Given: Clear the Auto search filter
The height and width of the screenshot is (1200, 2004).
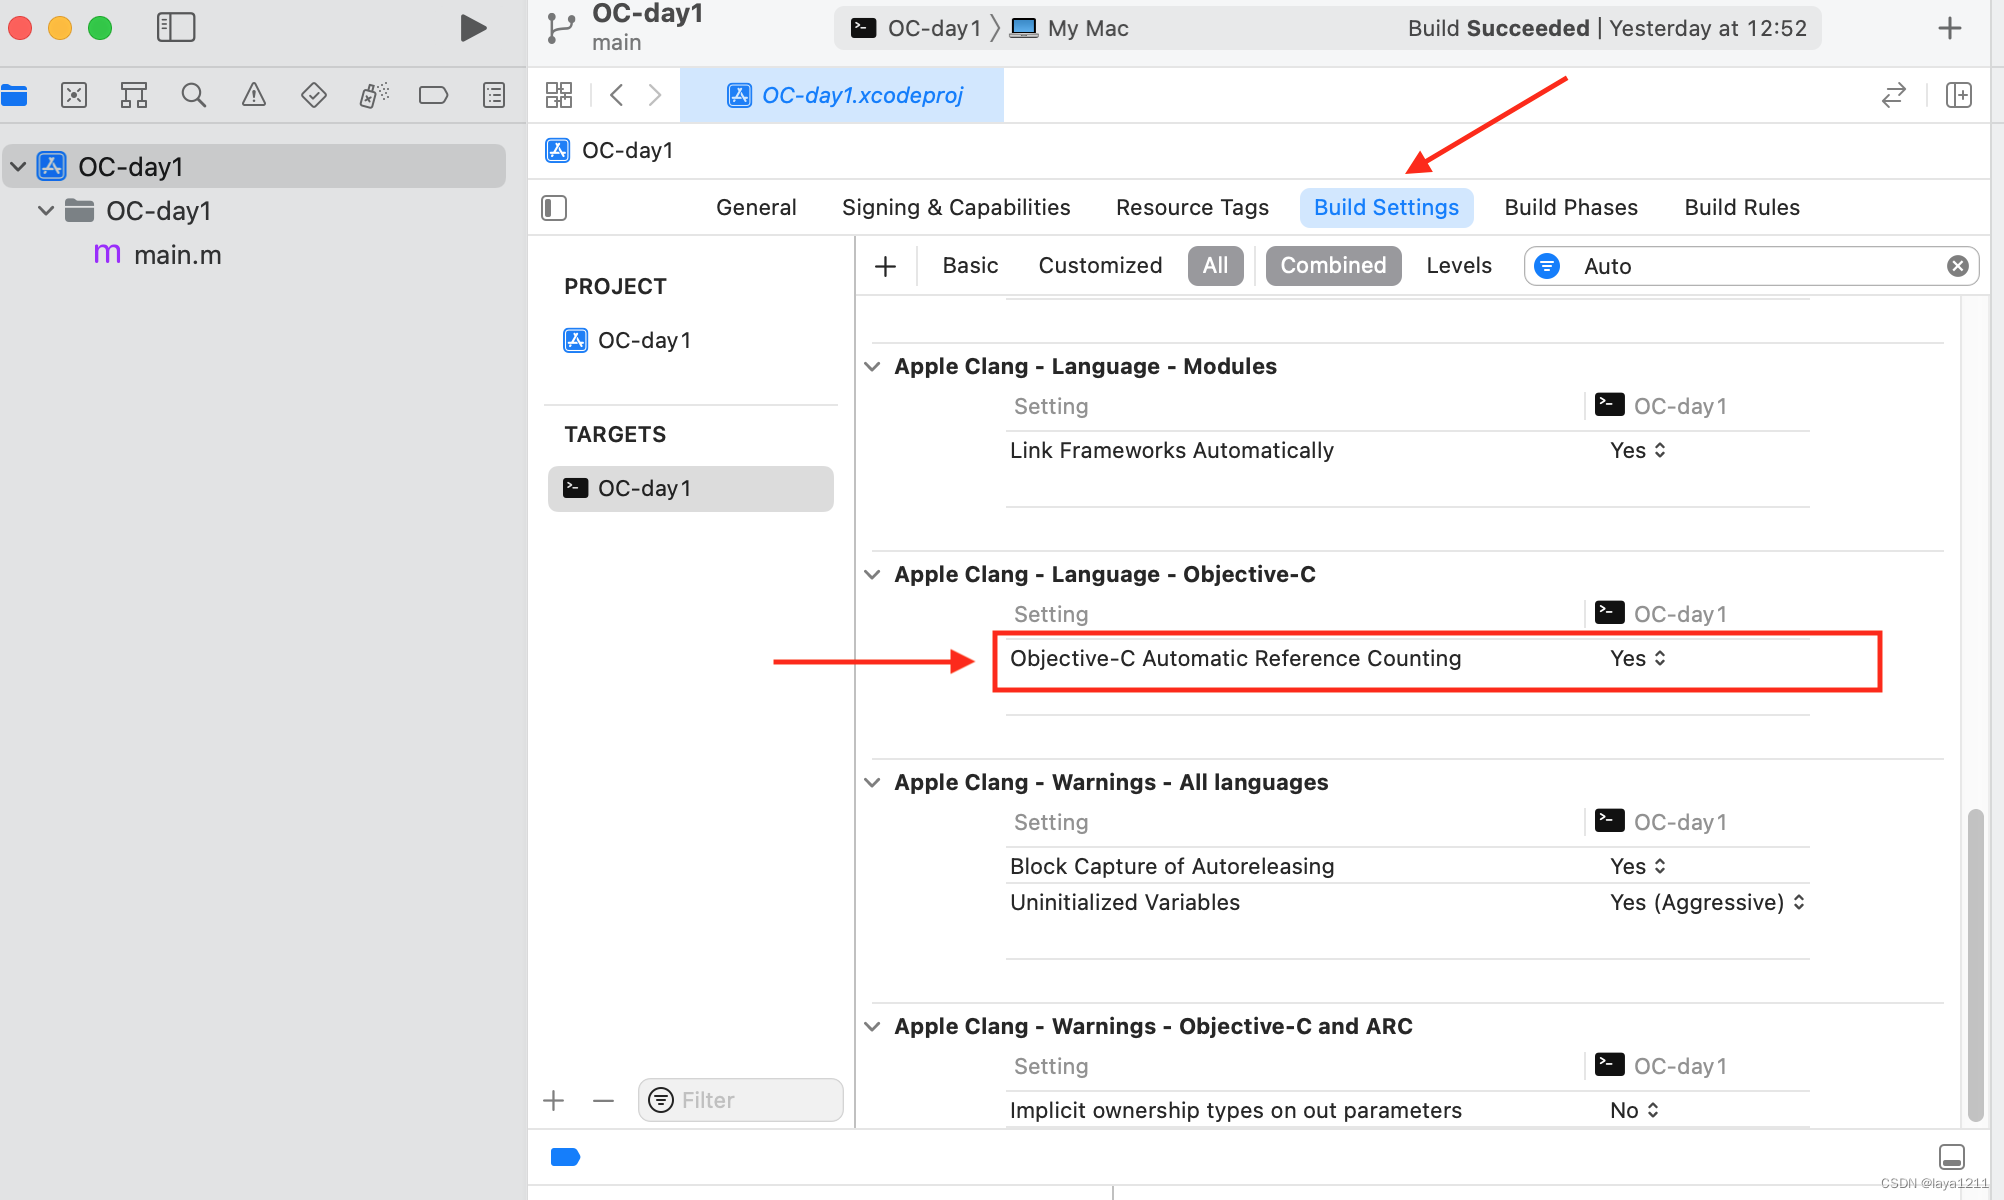Looking at the screenshot, I should (x=1958, y=266).
